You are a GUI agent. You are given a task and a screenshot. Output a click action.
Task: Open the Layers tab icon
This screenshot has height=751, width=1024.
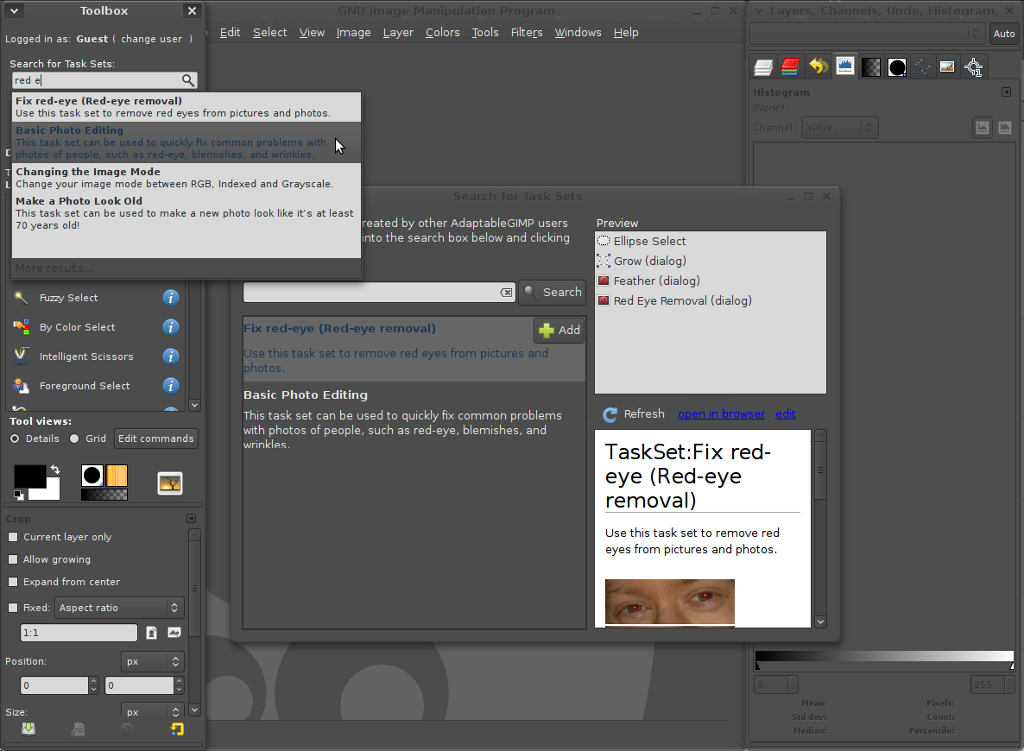pos(763,67)
